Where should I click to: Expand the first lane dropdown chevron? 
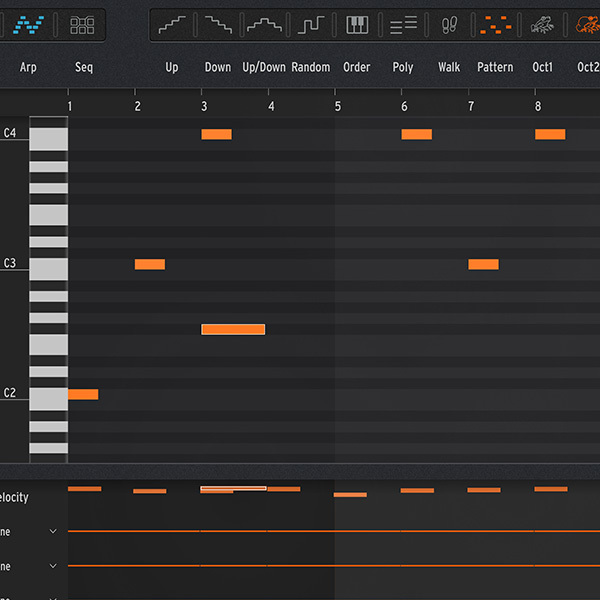53,532
